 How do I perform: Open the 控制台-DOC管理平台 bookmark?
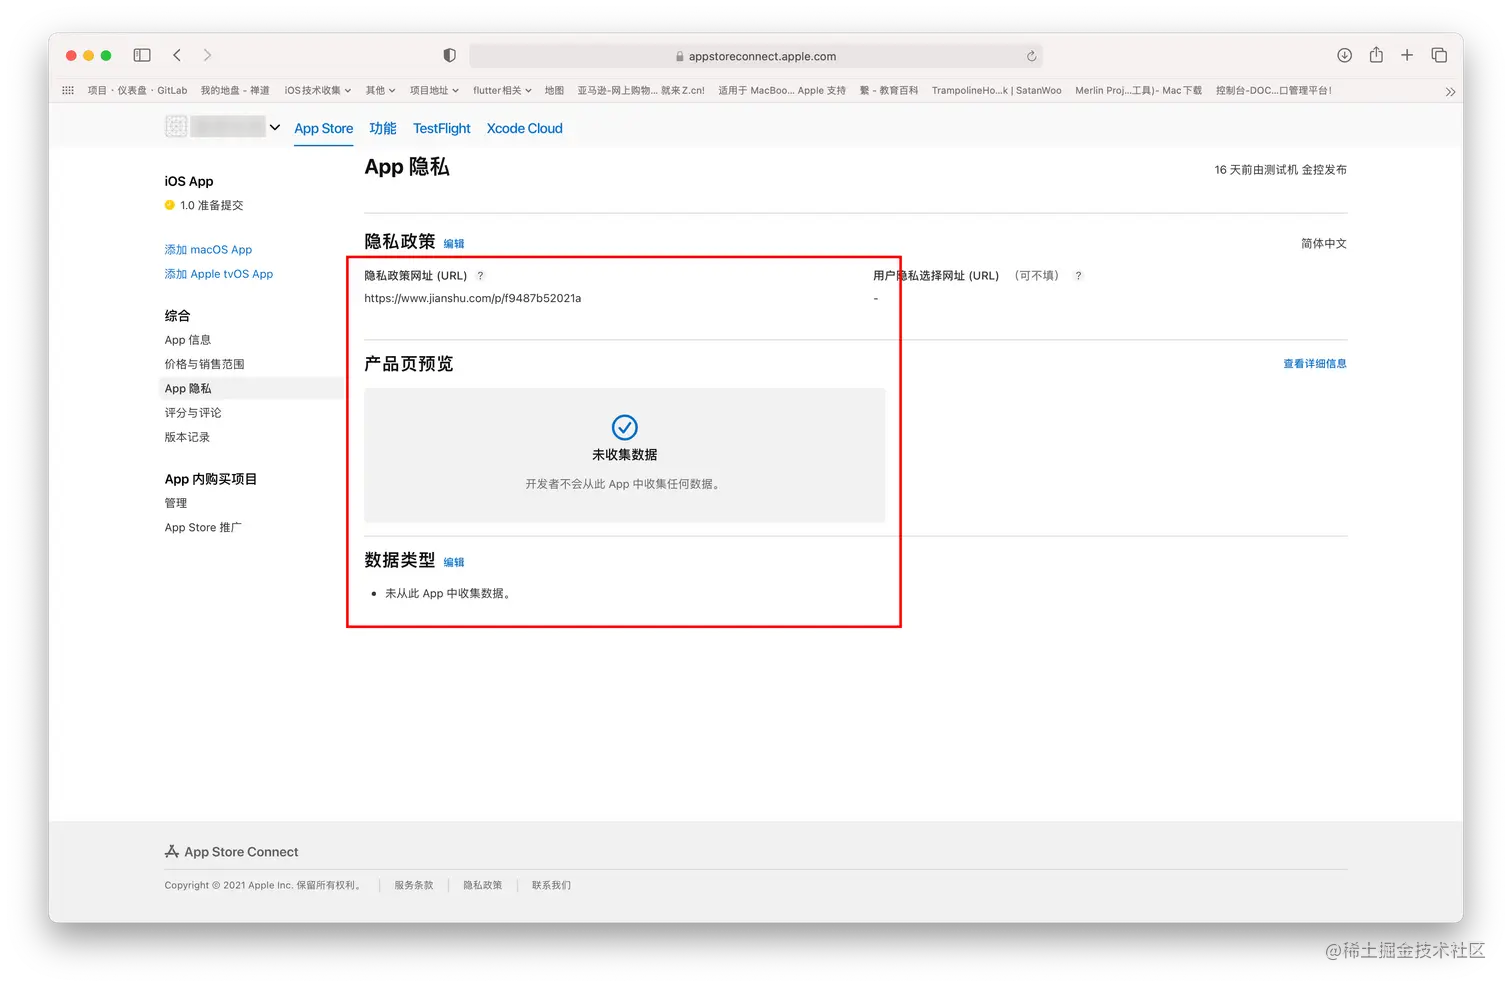(x=1274, y=90)
